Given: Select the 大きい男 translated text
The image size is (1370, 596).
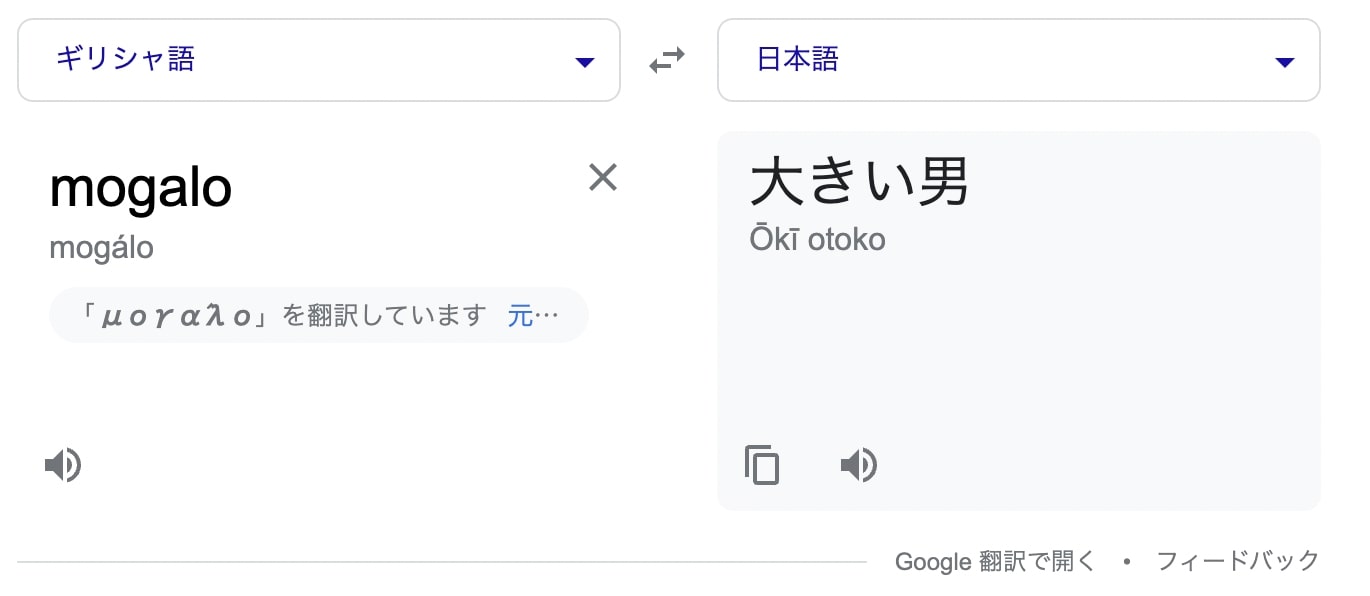Looking at the screenshot, I should tap(859, 182).
